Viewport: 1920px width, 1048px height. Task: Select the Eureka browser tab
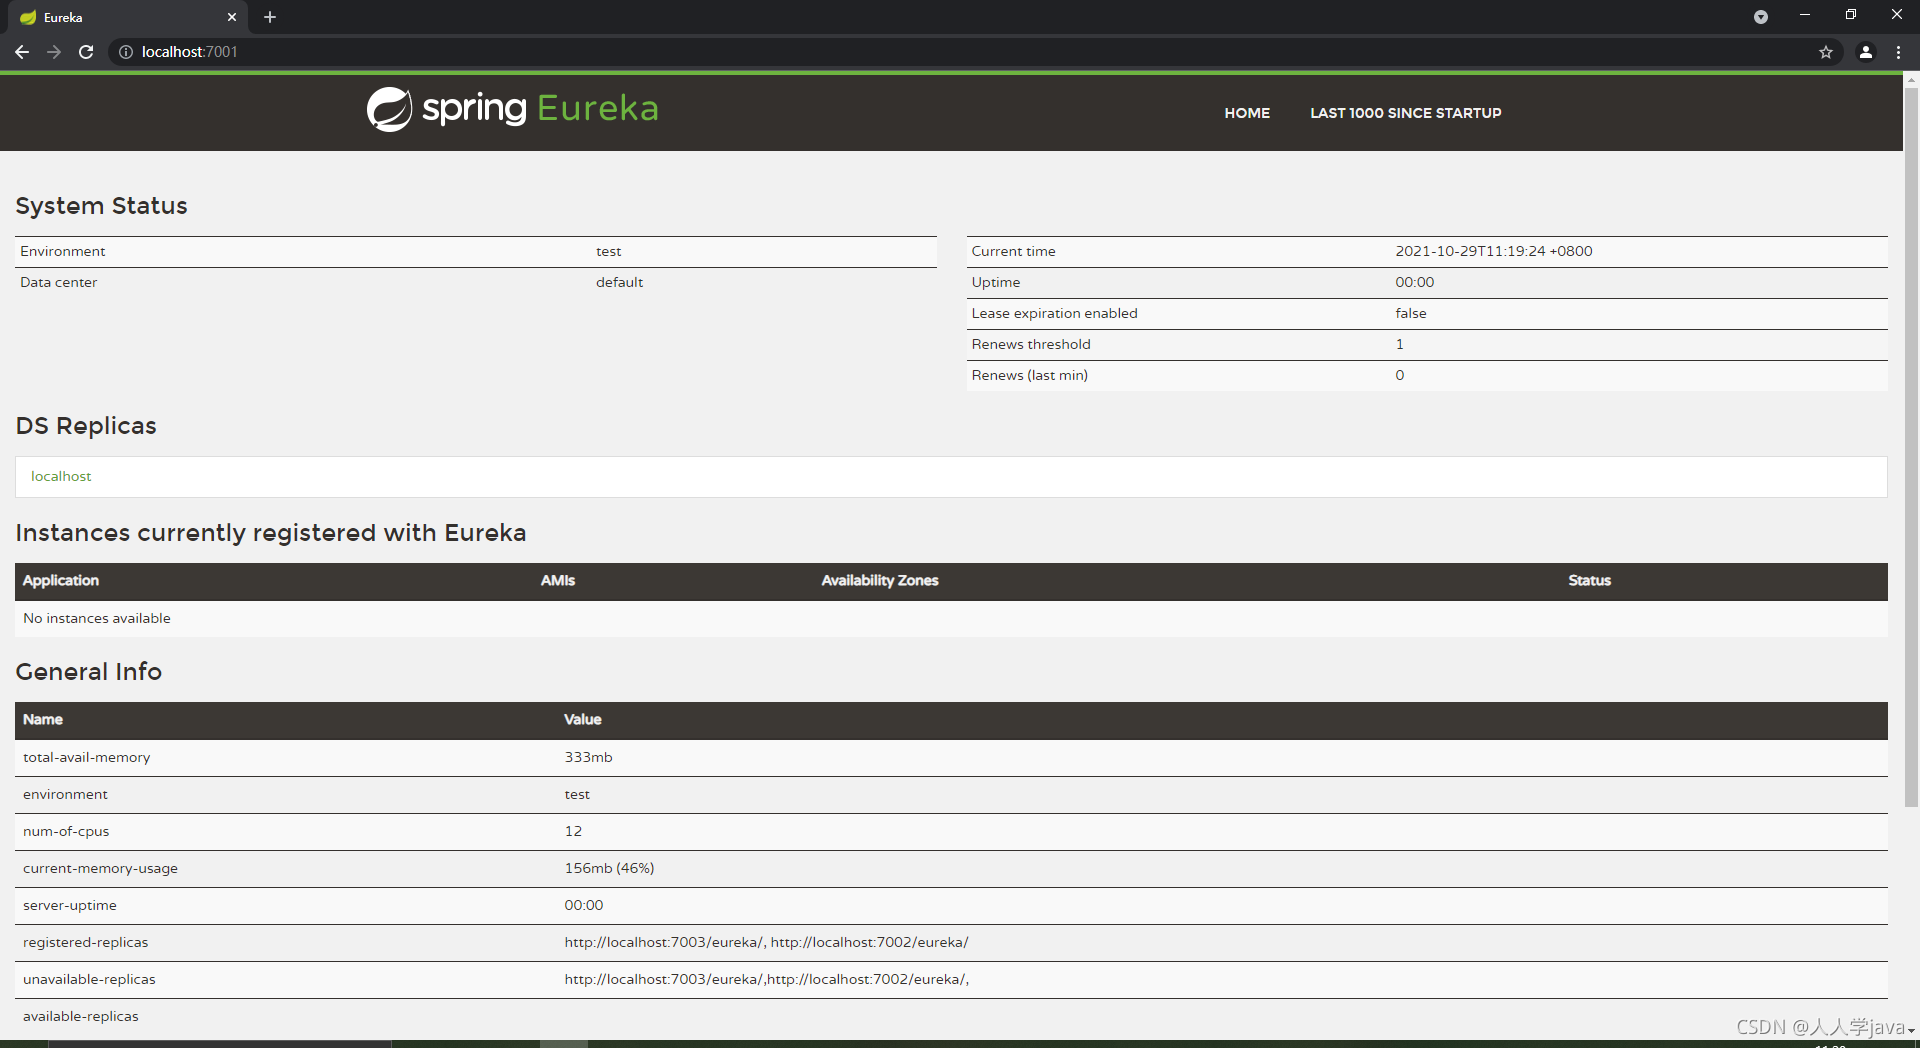(x=128, y=17)
